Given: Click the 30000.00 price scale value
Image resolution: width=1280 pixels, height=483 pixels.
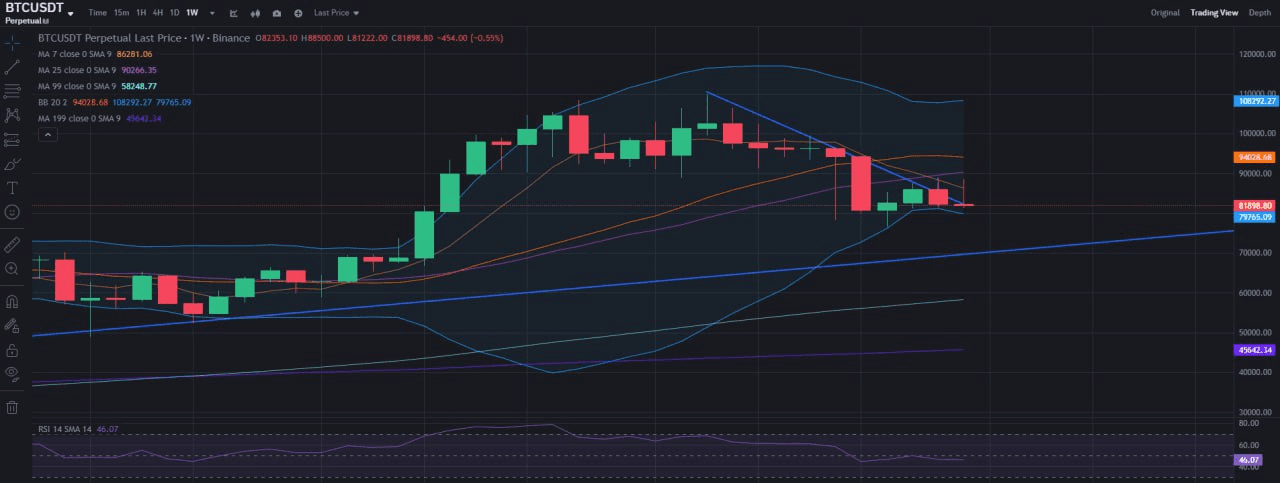Looking at the screenshot, I should point(1257,412).
